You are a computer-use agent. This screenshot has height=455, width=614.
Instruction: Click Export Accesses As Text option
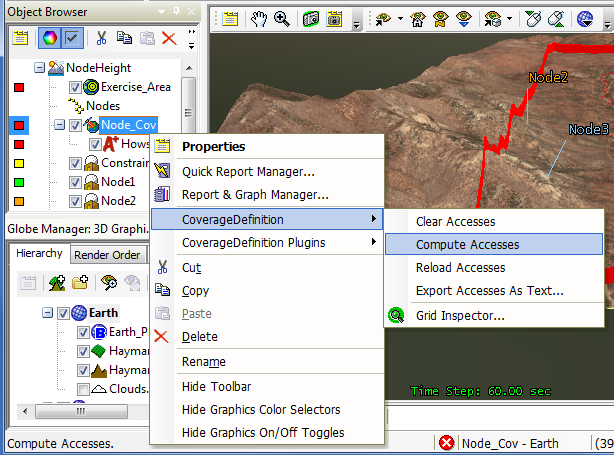[489, 291]
